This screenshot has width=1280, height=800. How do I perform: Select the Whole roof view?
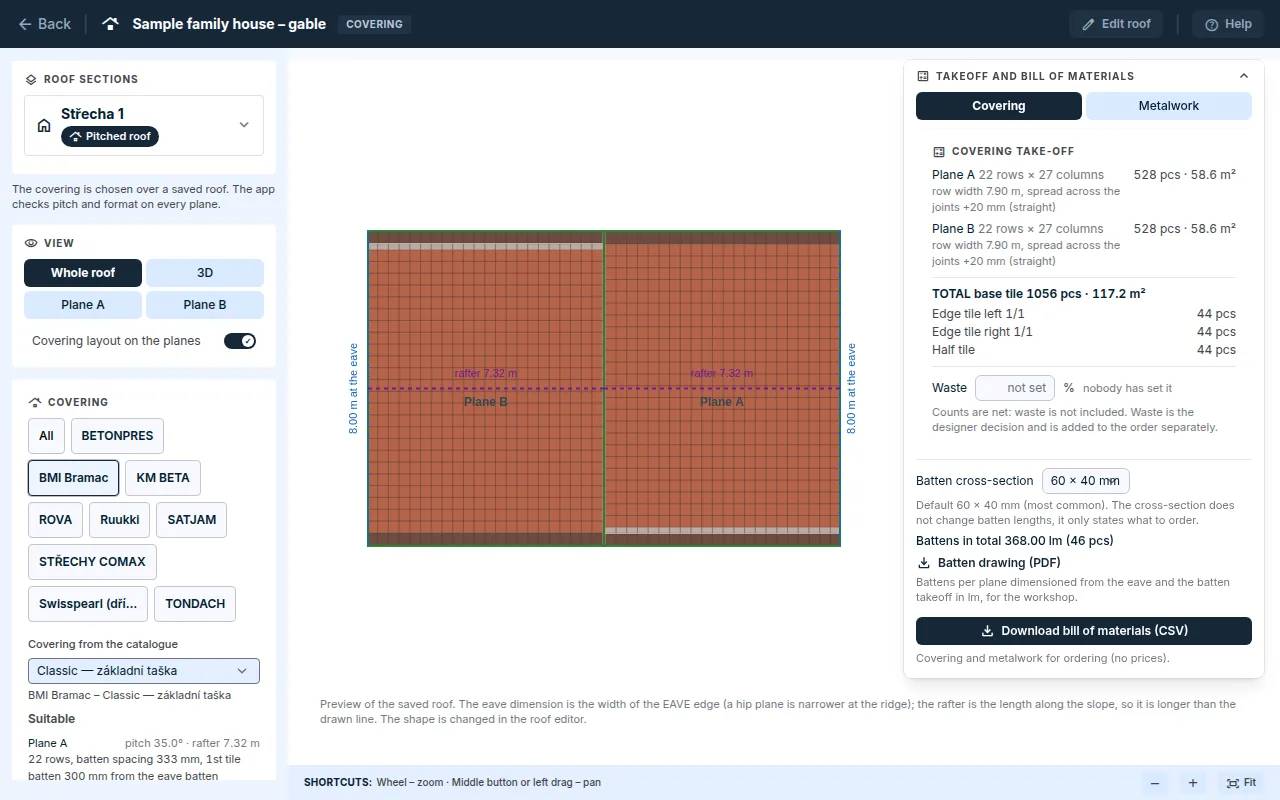tap(83, 273)
